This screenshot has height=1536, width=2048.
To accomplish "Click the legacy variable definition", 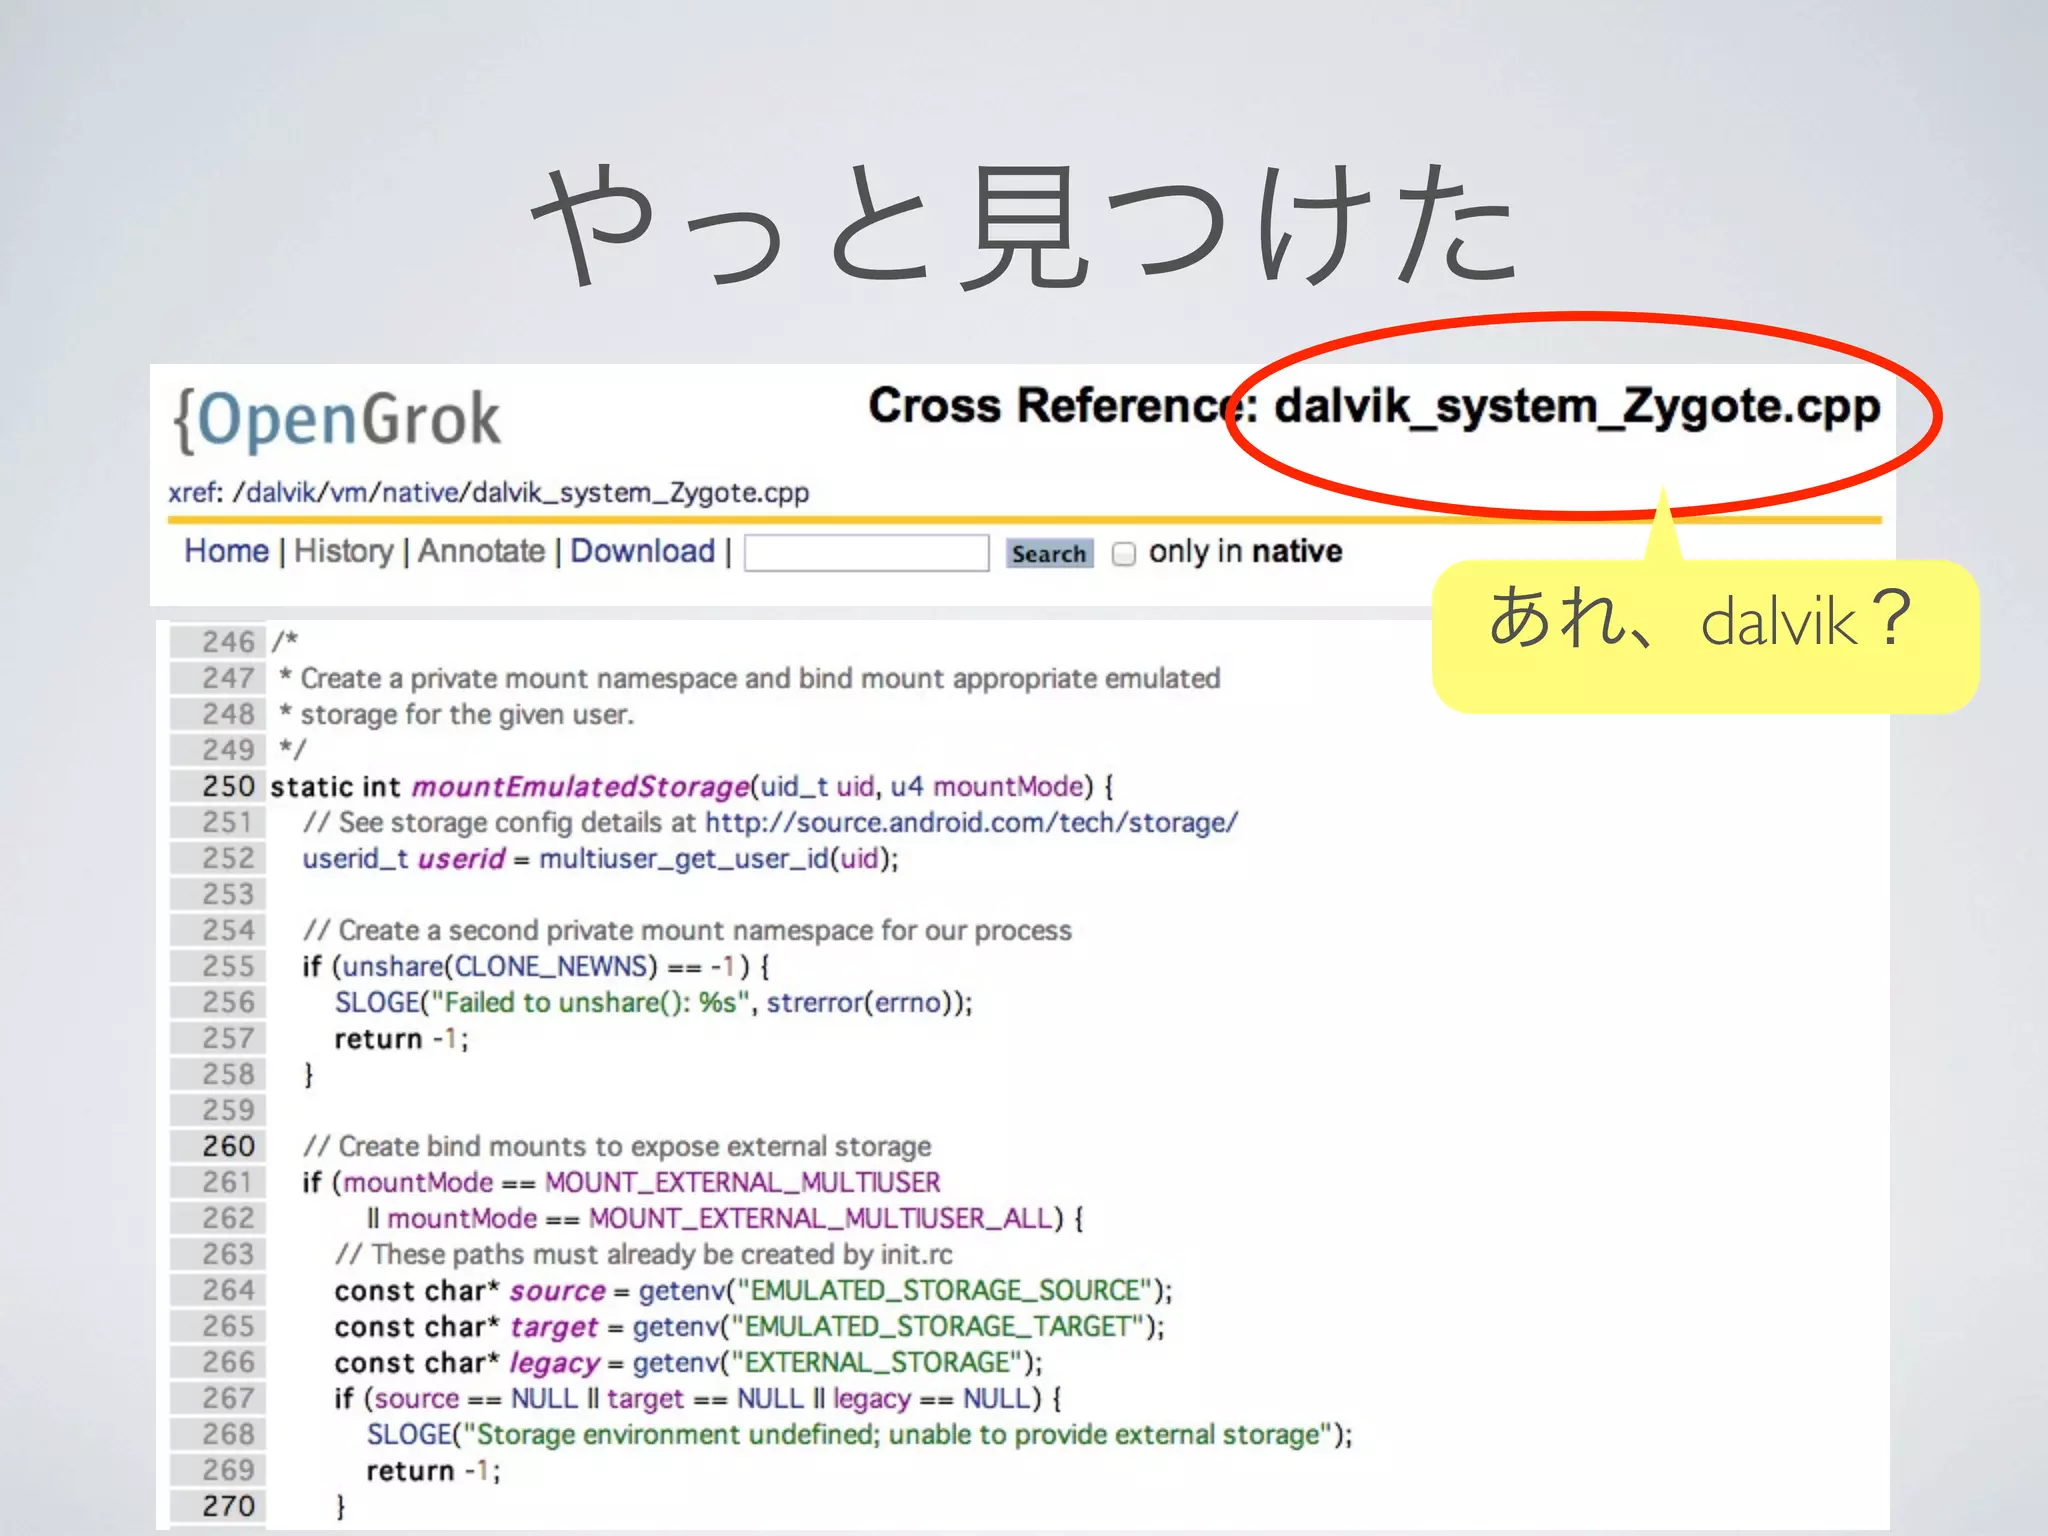I will coord(554,1363).
